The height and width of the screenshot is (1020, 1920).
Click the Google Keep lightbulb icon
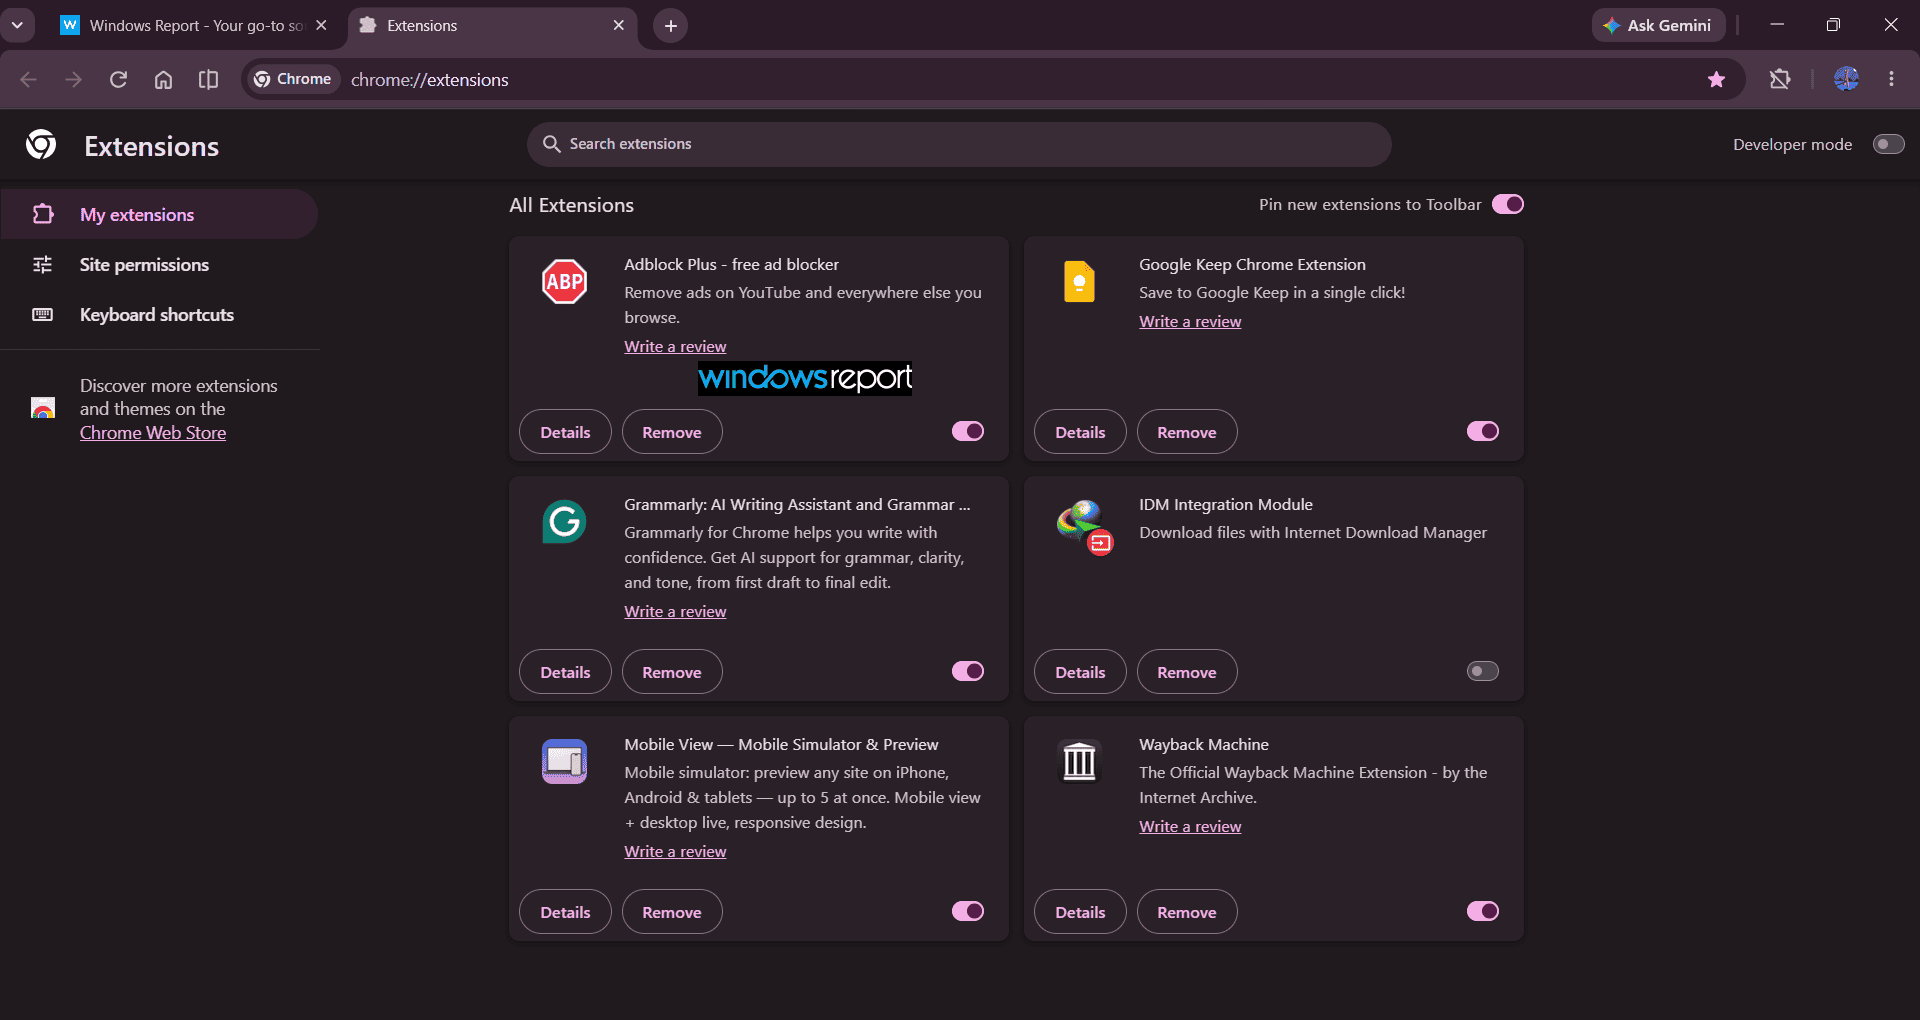(x=1079, y=282)
